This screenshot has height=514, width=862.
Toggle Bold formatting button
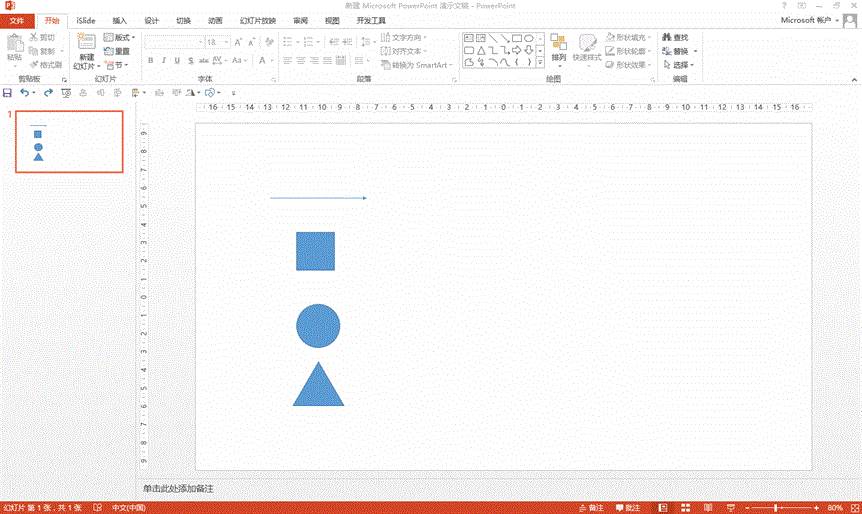pyautogui.click(x=151, y=60)
